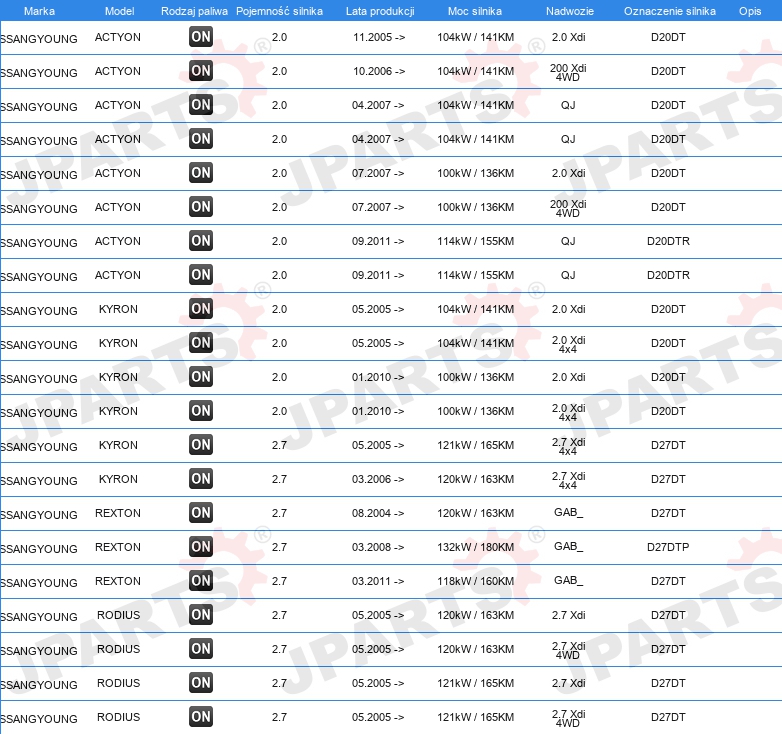The width and height of the screenshot is (782, 734).
Task: Click ON badge in REXTON 08.2004 row
Action: pyautogui.click(x=201, y=513)
